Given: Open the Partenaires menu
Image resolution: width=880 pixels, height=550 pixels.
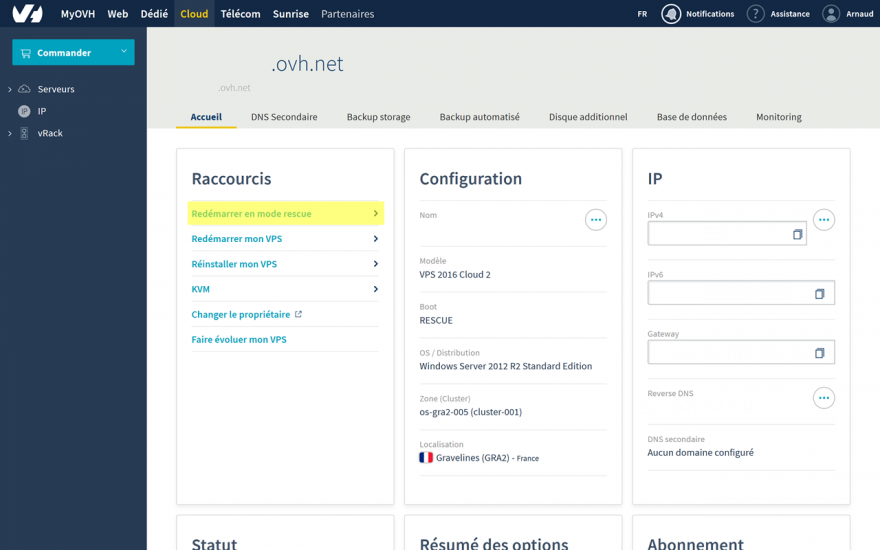Looking at the screenshot, I should [x=347, y=14].
